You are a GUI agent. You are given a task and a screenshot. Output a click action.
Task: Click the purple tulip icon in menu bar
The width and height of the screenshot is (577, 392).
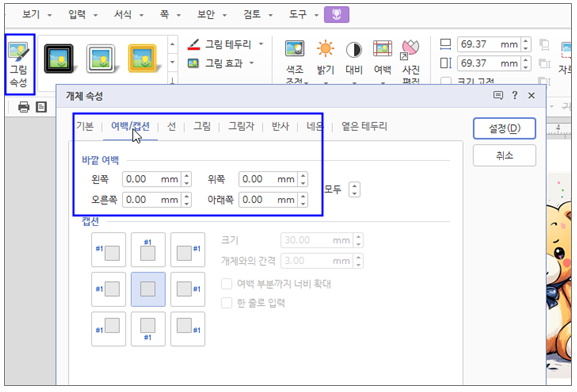[x=336, y=15]
